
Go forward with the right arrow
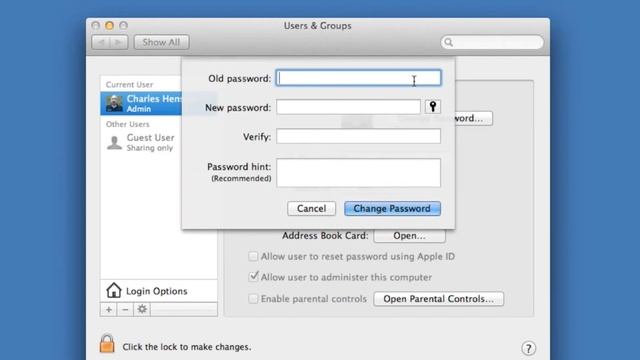(x=119, y=42)
